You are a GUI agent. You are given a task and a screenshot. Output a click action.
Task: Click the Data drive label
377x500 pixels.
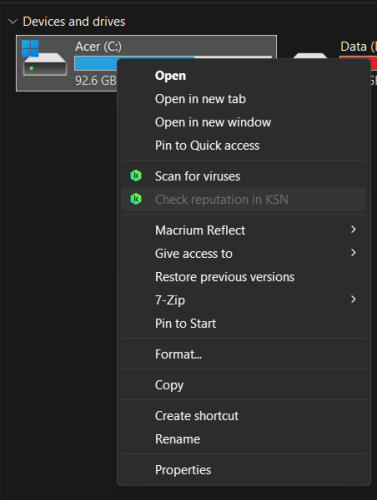tap(359, 47)
